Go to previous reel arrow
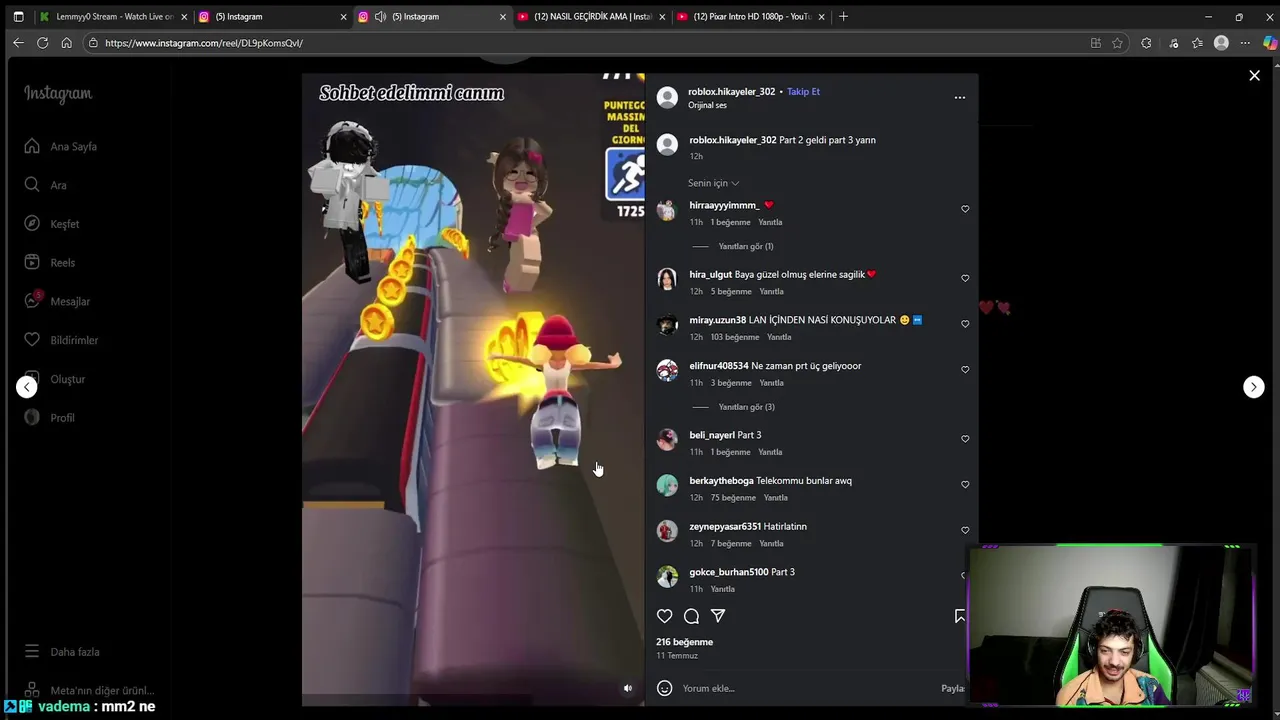The width and height of the screenshot is (1280, 720). coord(27,387)
